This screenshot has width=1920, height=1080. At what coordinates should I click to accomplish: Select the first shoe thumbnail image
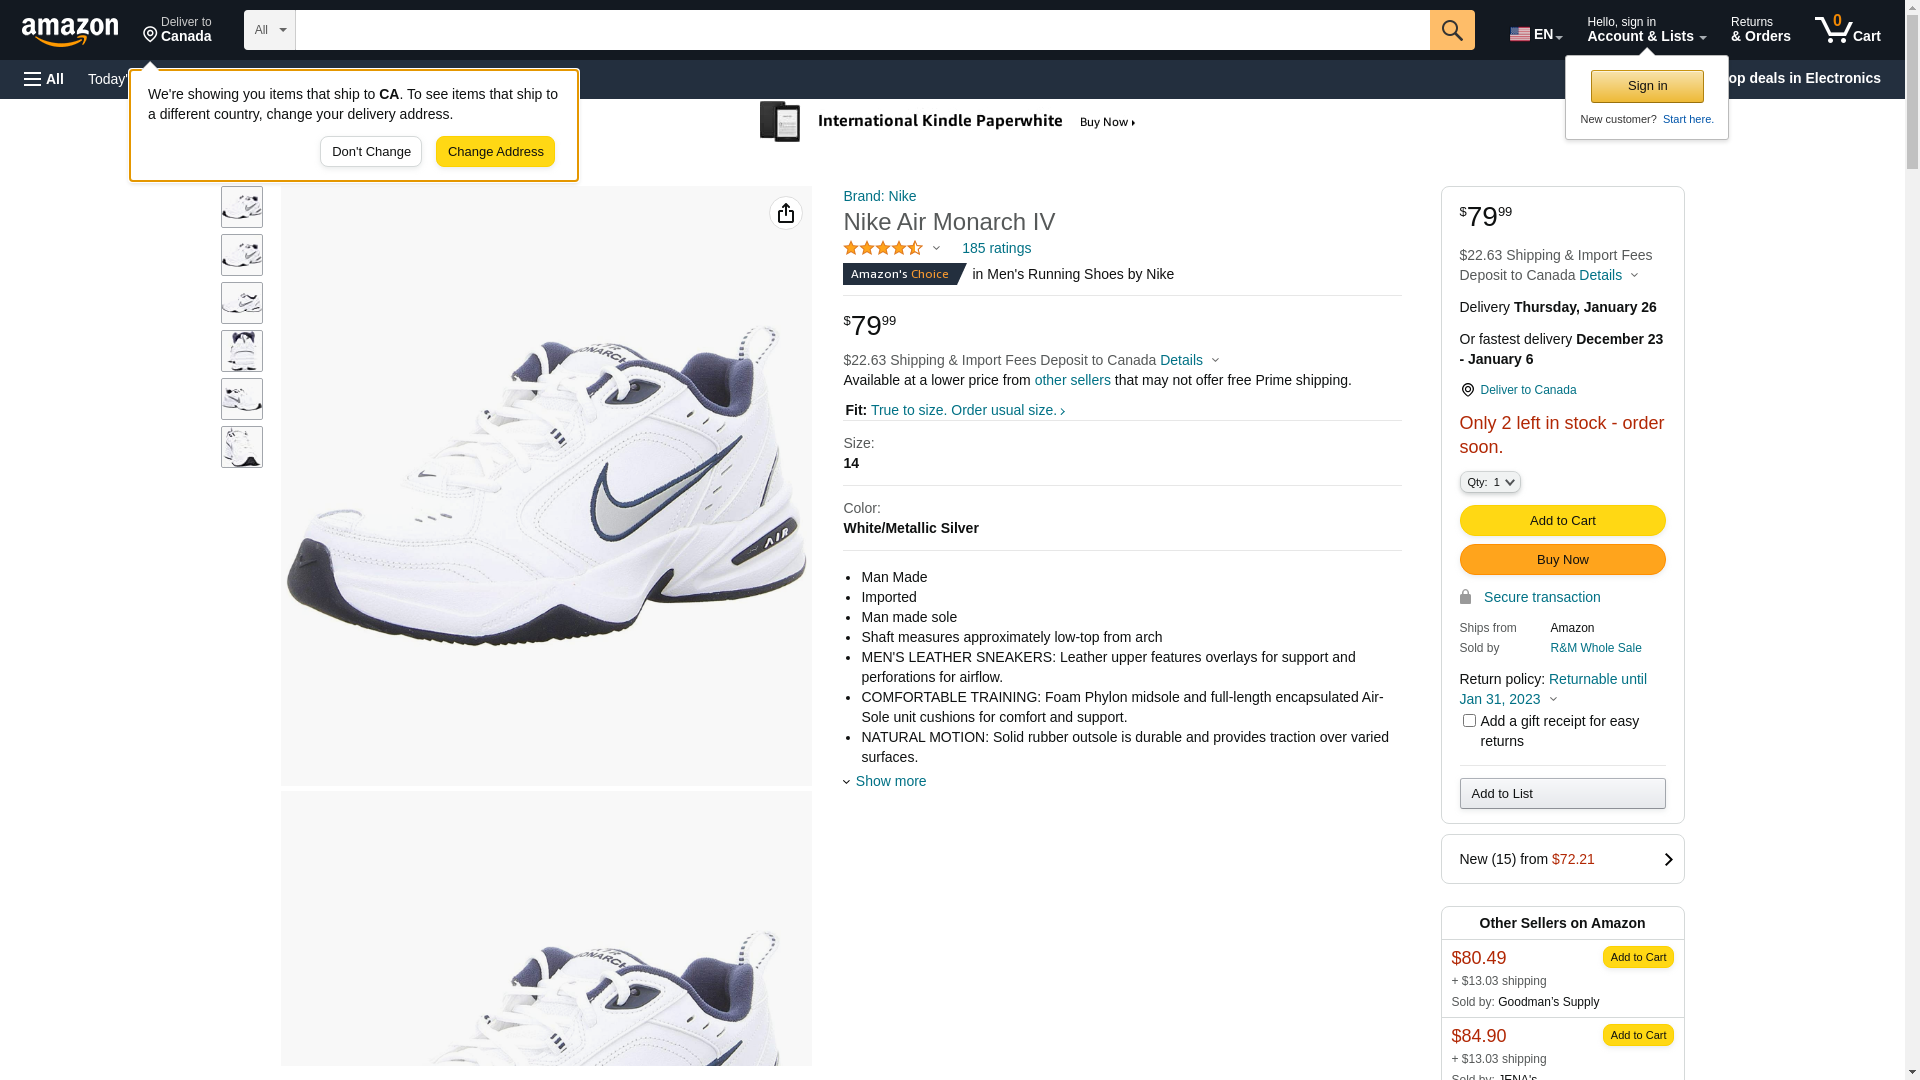(242, 207)
